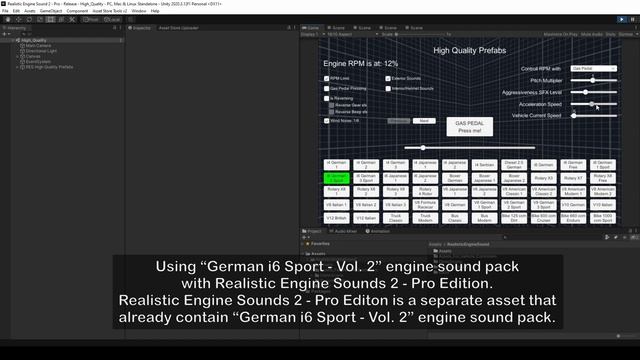
Task: Click the Pause button in toolbar
Action: (633, 19)
